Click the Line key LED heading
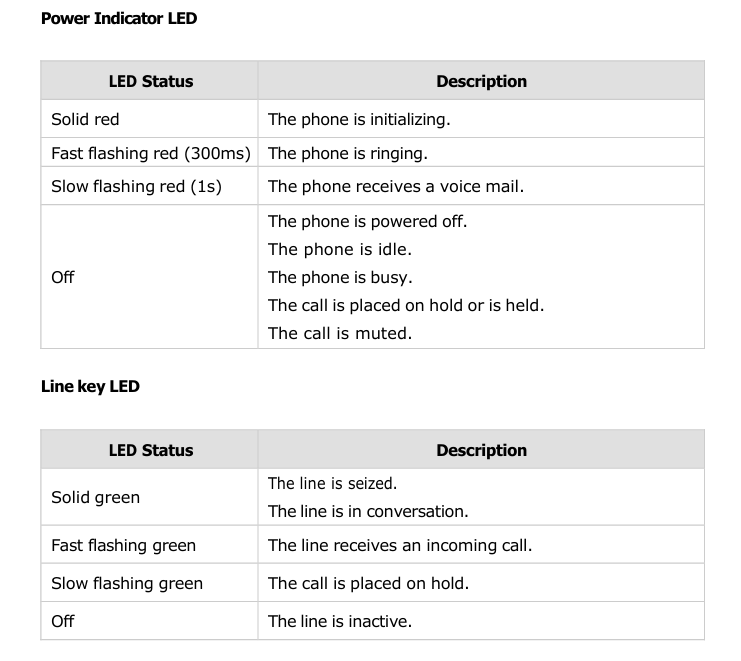This screenshot has width=741, height=661. [90, 386]
